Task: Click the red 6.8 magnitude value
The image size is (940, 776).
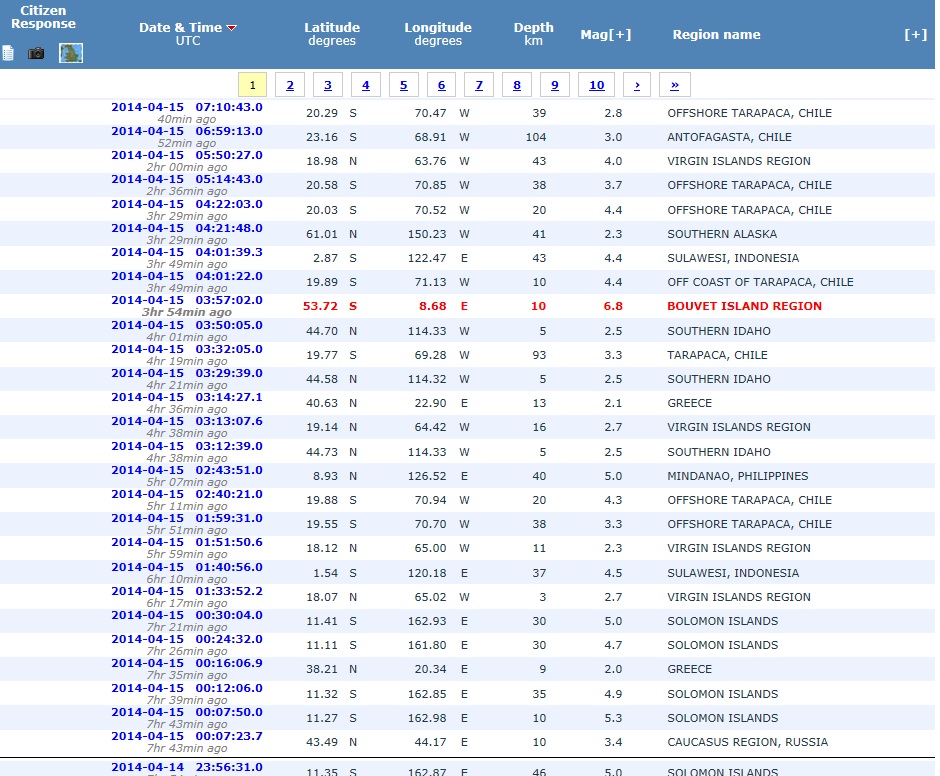Action: 613,306
